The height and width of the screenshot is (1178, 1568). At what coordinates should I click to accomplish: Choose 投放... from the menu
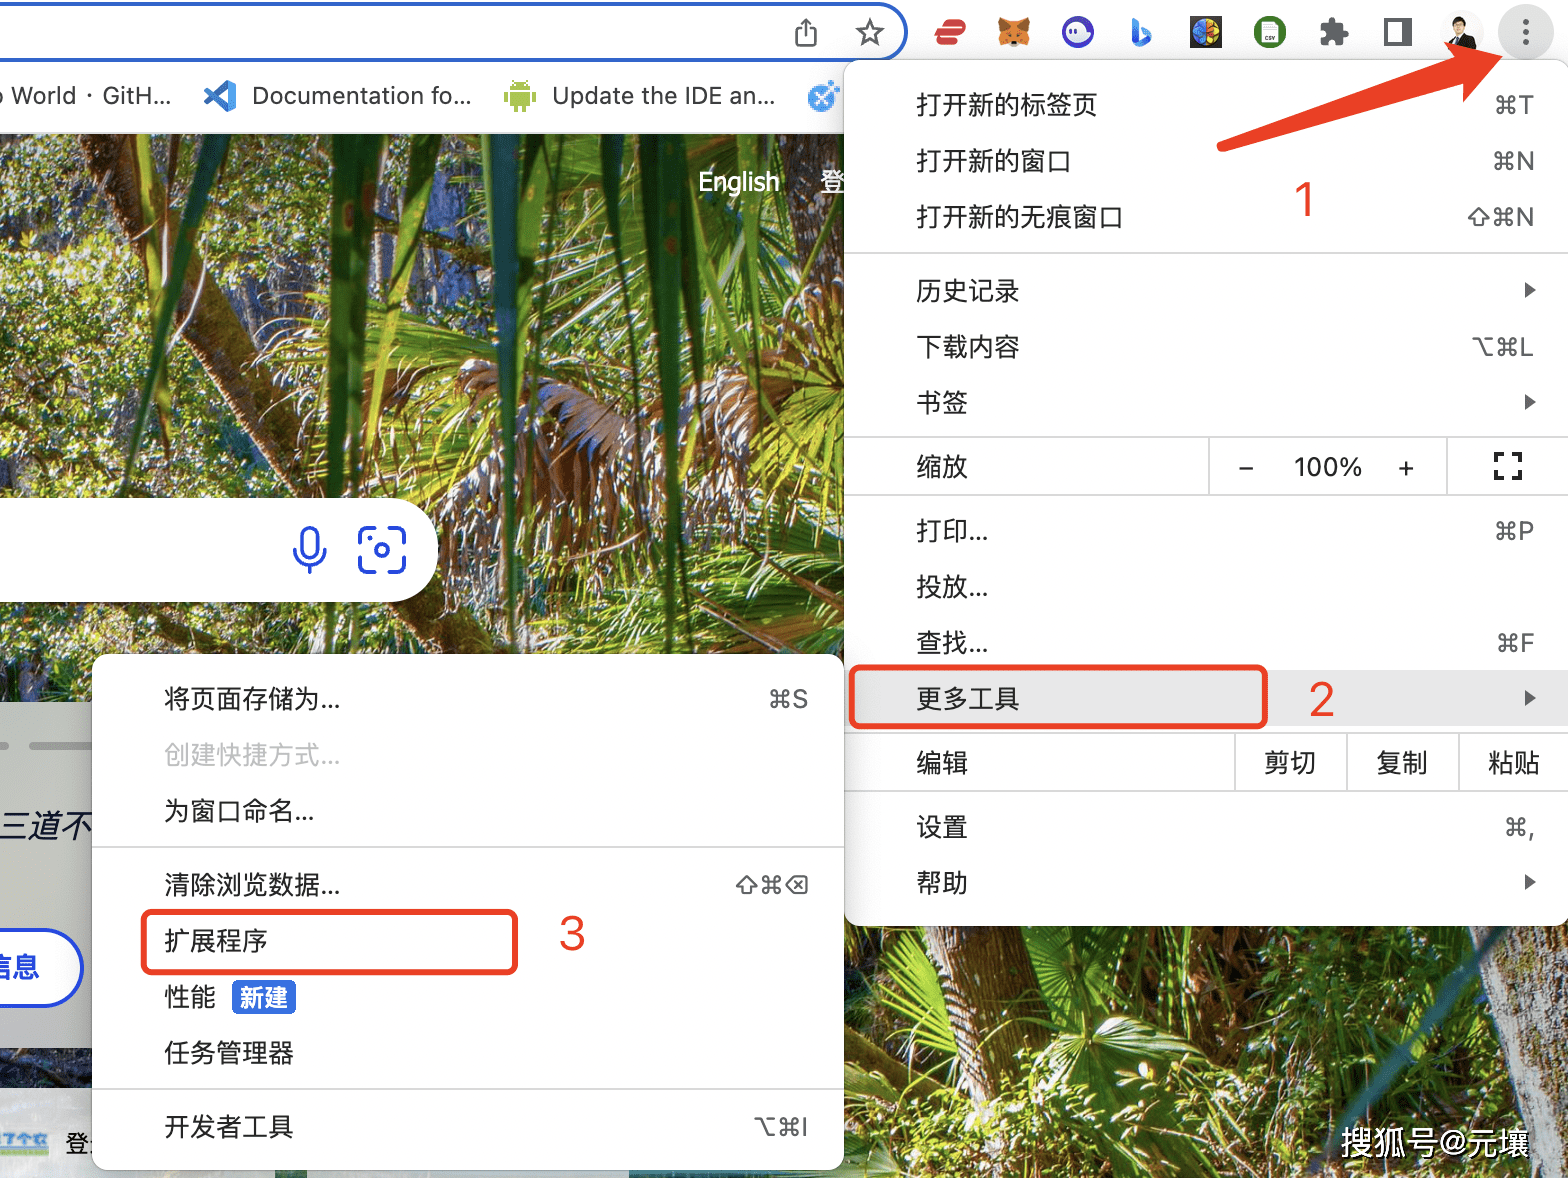click(x=1206, y=587)
